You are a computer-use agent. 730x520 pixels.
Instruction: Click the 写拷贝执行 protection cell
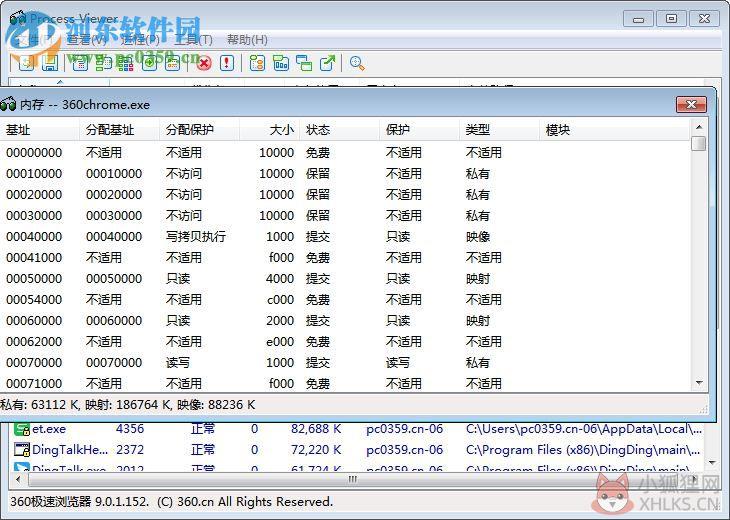click(196, 236)
